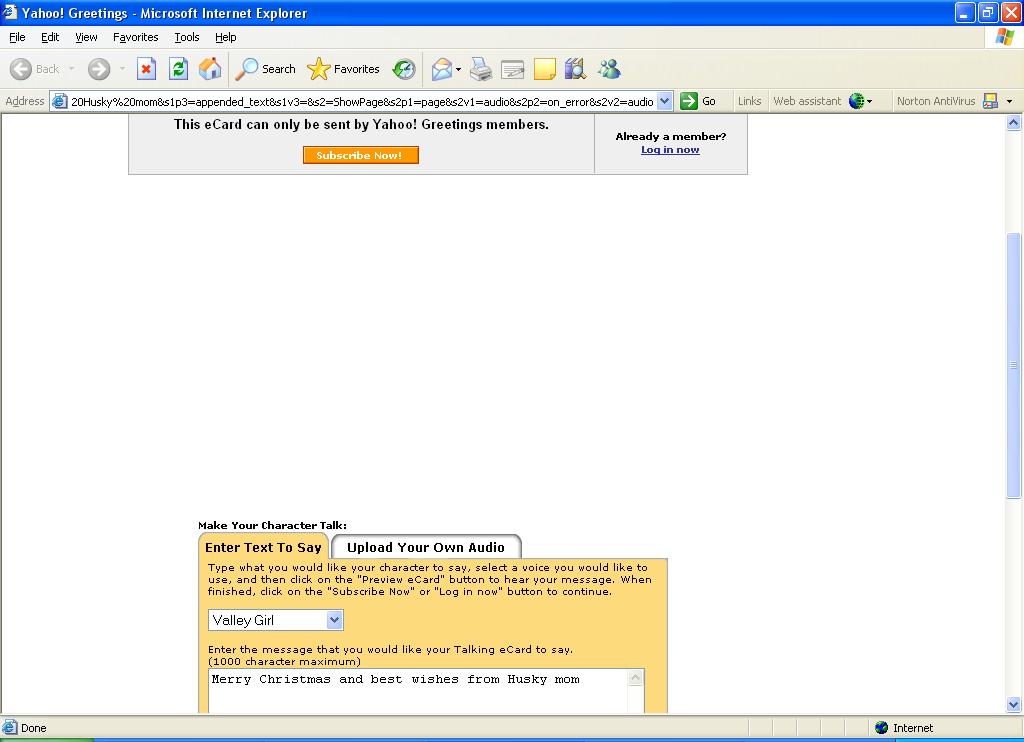Click the Windows flag logo throbber
The height and width of the screenshot is (742, 1024).
pyautogui.click(x=1004, y=37)
